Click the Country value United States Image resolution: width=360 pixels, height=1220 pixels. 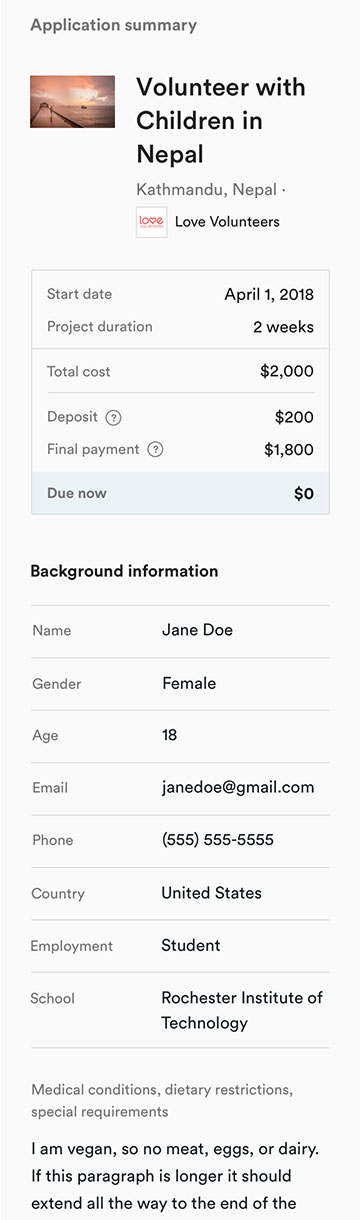click(212, 893)
